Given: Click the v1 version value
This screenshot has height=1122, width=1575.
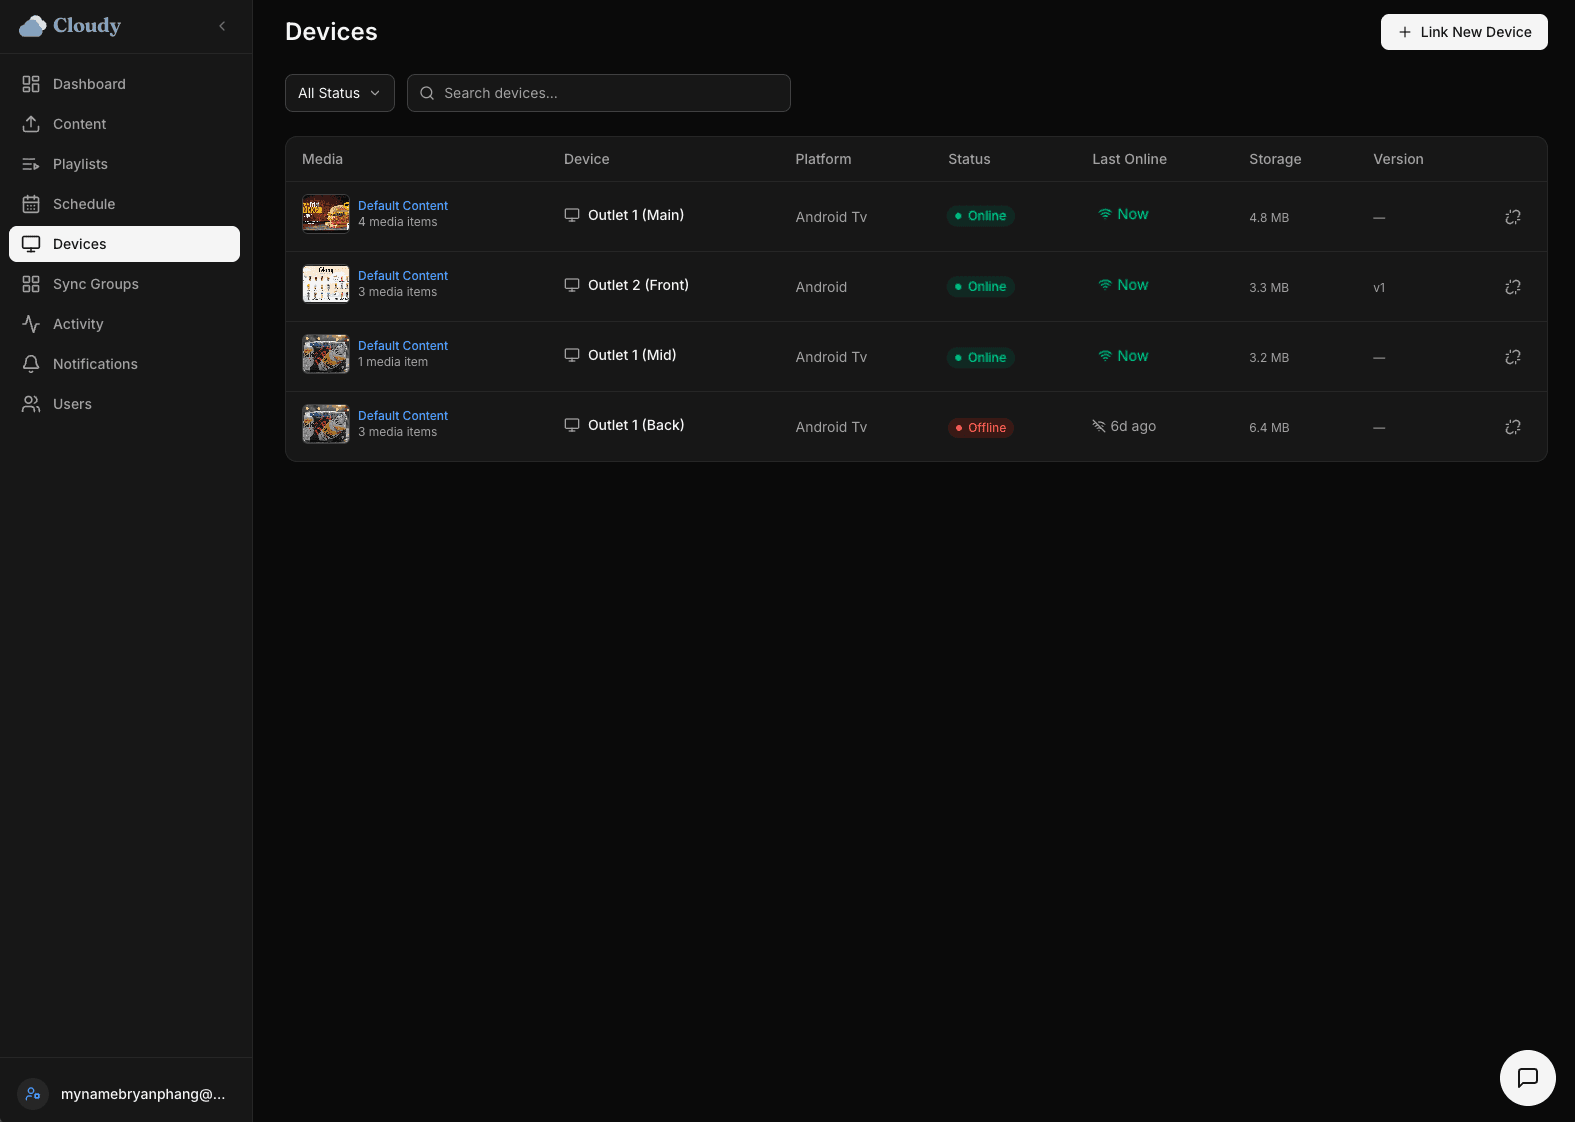Looking at the screenshot, I should click(x=1379, y=287).
